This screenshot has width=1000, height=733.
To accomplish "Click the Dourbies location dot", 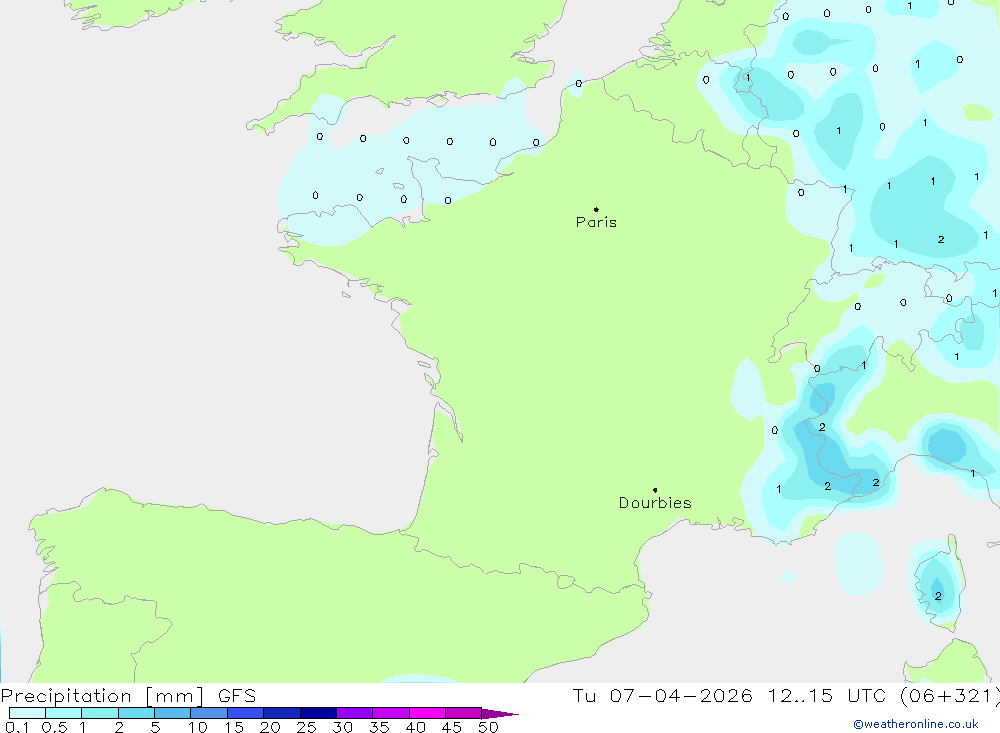I will (x=655, y=490).
